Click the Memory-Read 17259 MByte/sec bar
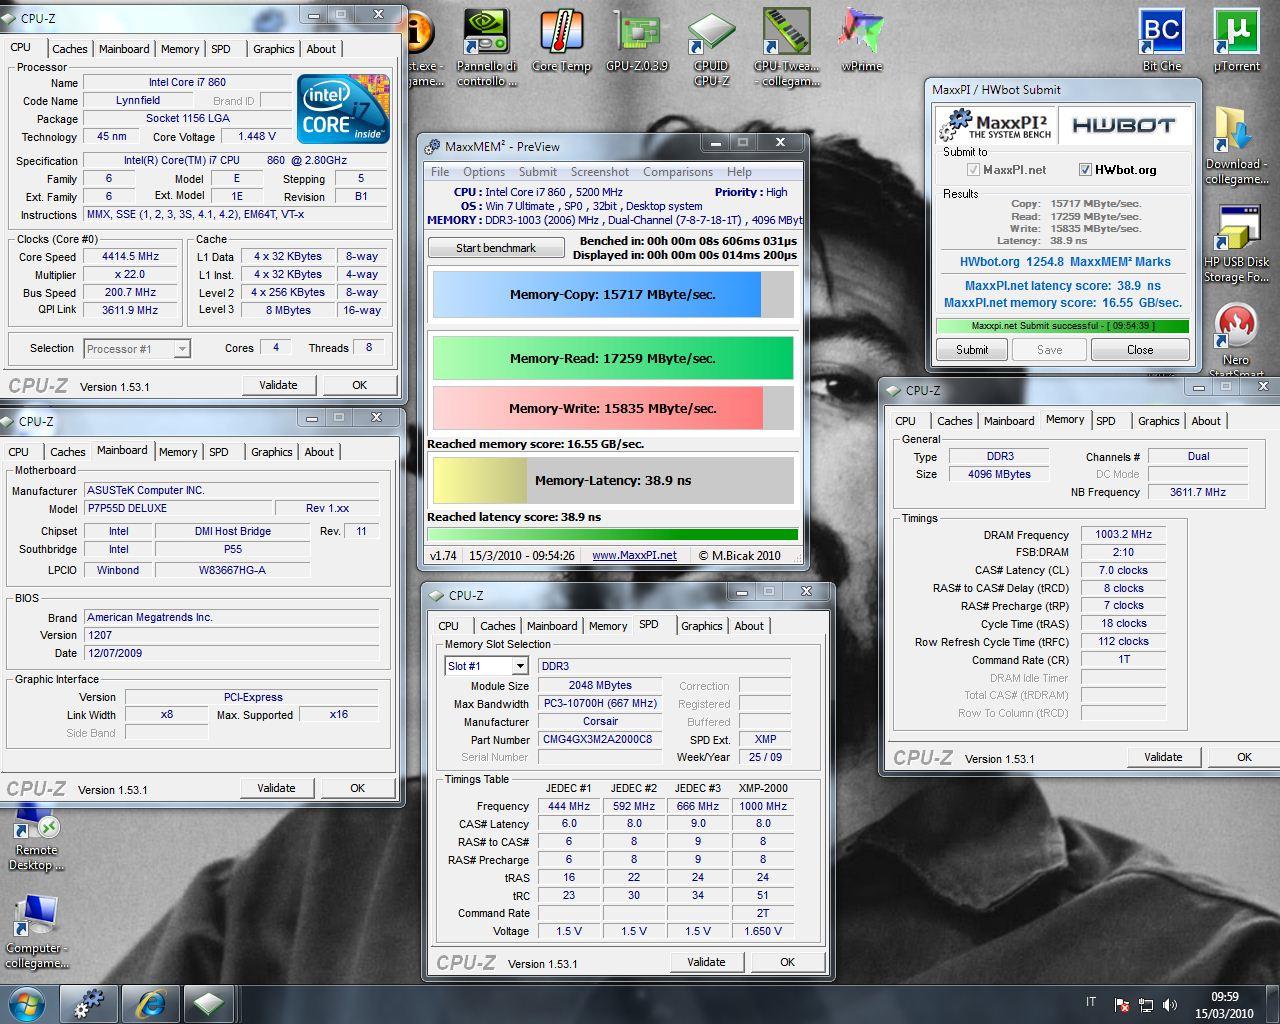The image size is (1280, 1024). (613, 358)
